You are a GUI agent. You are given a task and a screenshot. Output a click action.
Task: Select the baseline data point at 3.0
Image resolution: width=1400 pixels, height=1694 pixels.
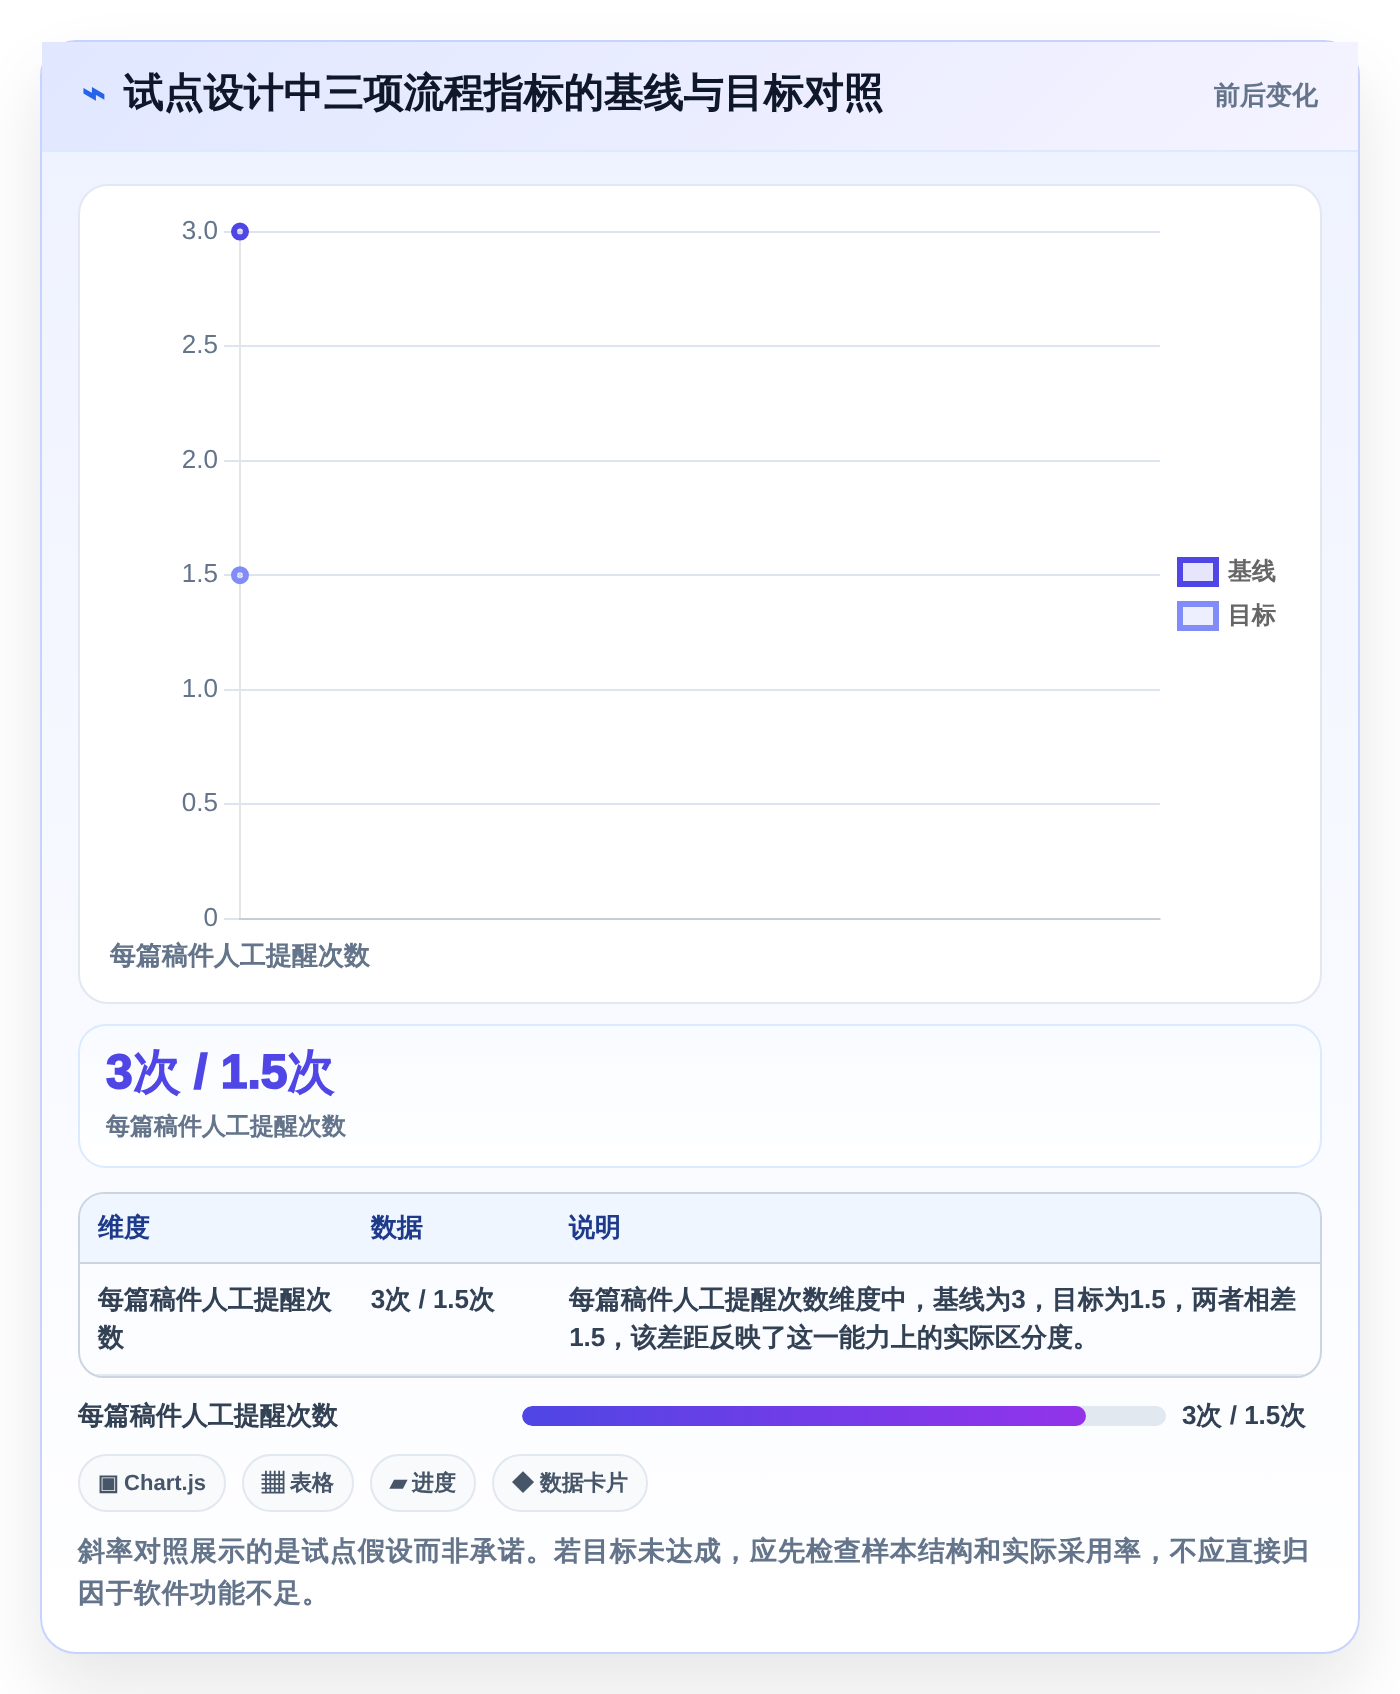point(240,232)
